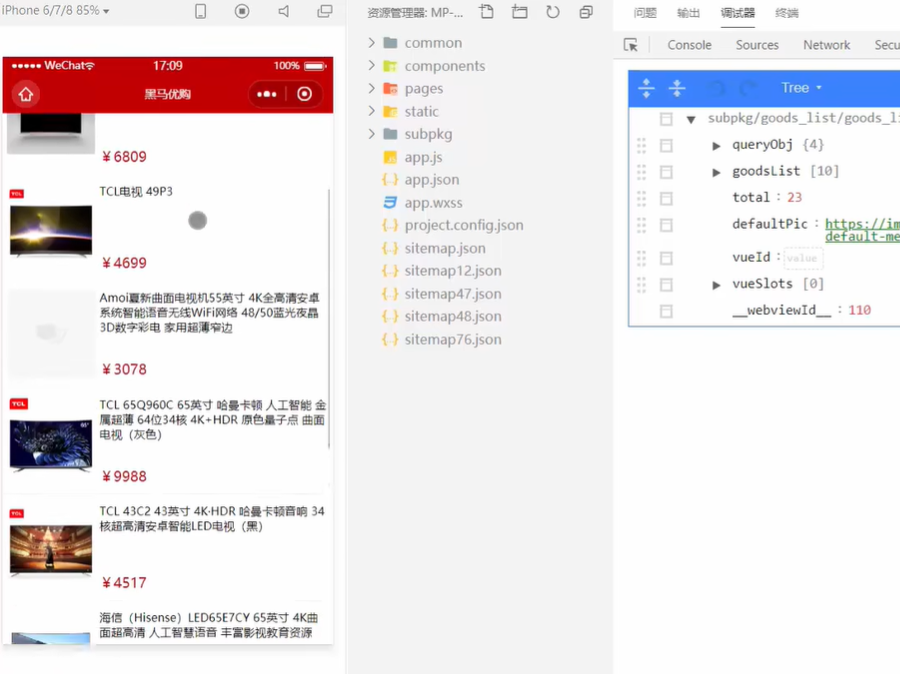
Task: Expand all fields in the AppData JSON editor
Action: (x=646, y=88)
